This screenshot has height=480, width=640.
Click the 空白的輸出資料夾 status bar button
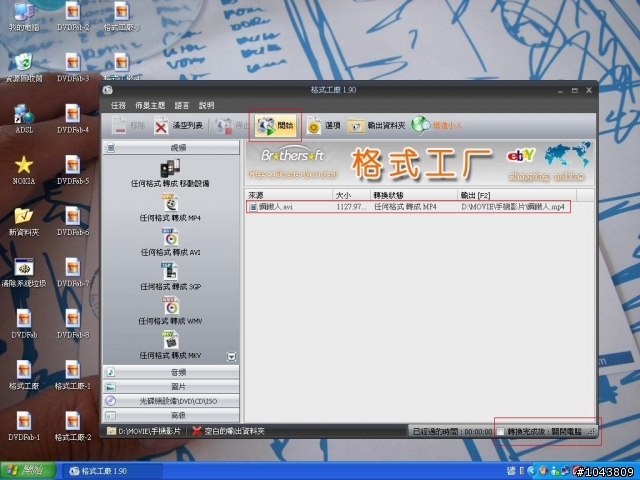tap(229, 431)
